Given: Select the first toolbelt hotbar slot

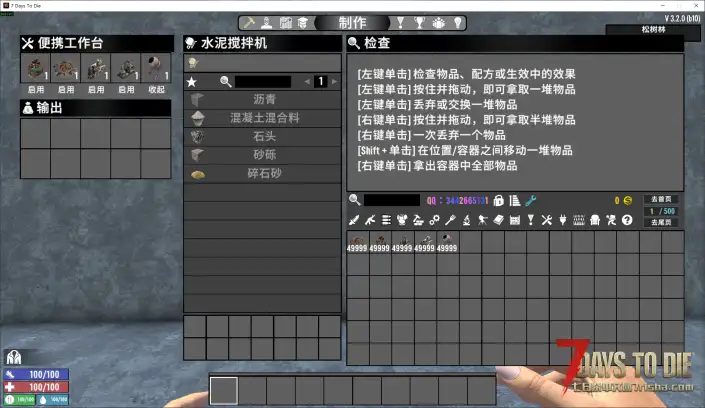Looking at the screenshot, I should (x=223, y=390).
